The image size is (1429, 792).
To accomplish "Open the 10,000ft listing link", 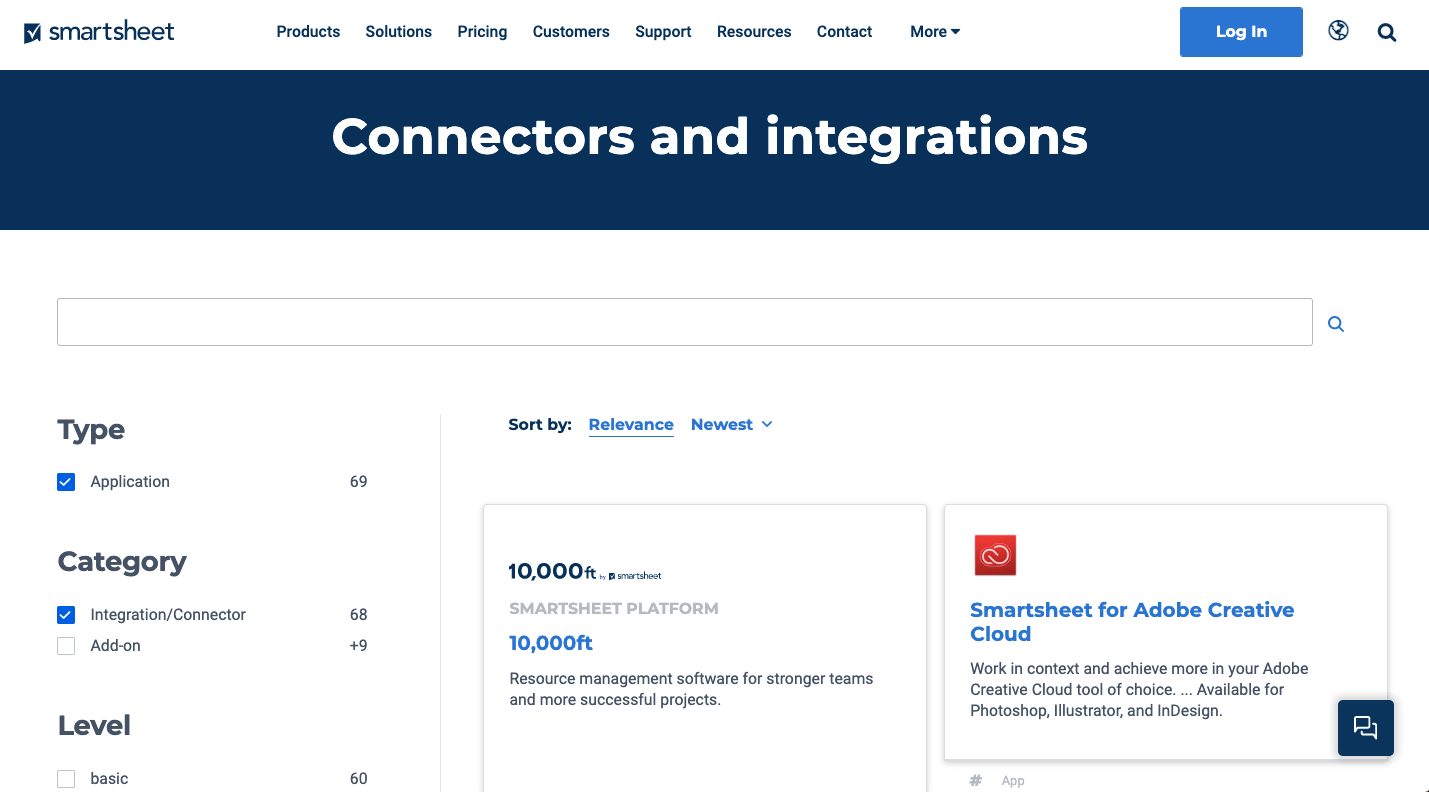I will tap(551, 643).
